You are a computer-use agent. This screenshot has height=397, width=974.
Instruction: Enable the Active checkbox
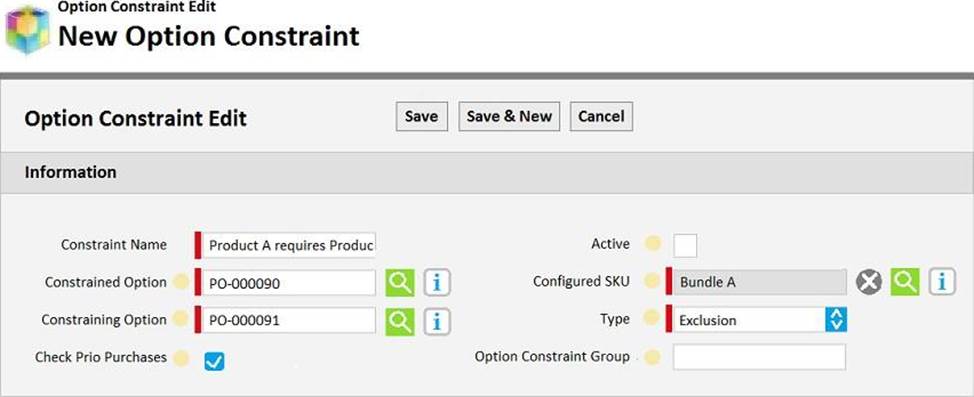685,245
